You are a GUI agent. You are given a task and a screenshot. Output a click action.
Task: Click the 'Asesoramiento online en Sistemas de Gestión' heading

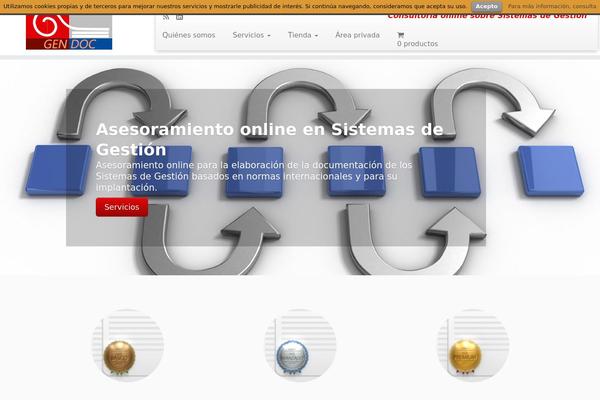(x=270, y=138)
